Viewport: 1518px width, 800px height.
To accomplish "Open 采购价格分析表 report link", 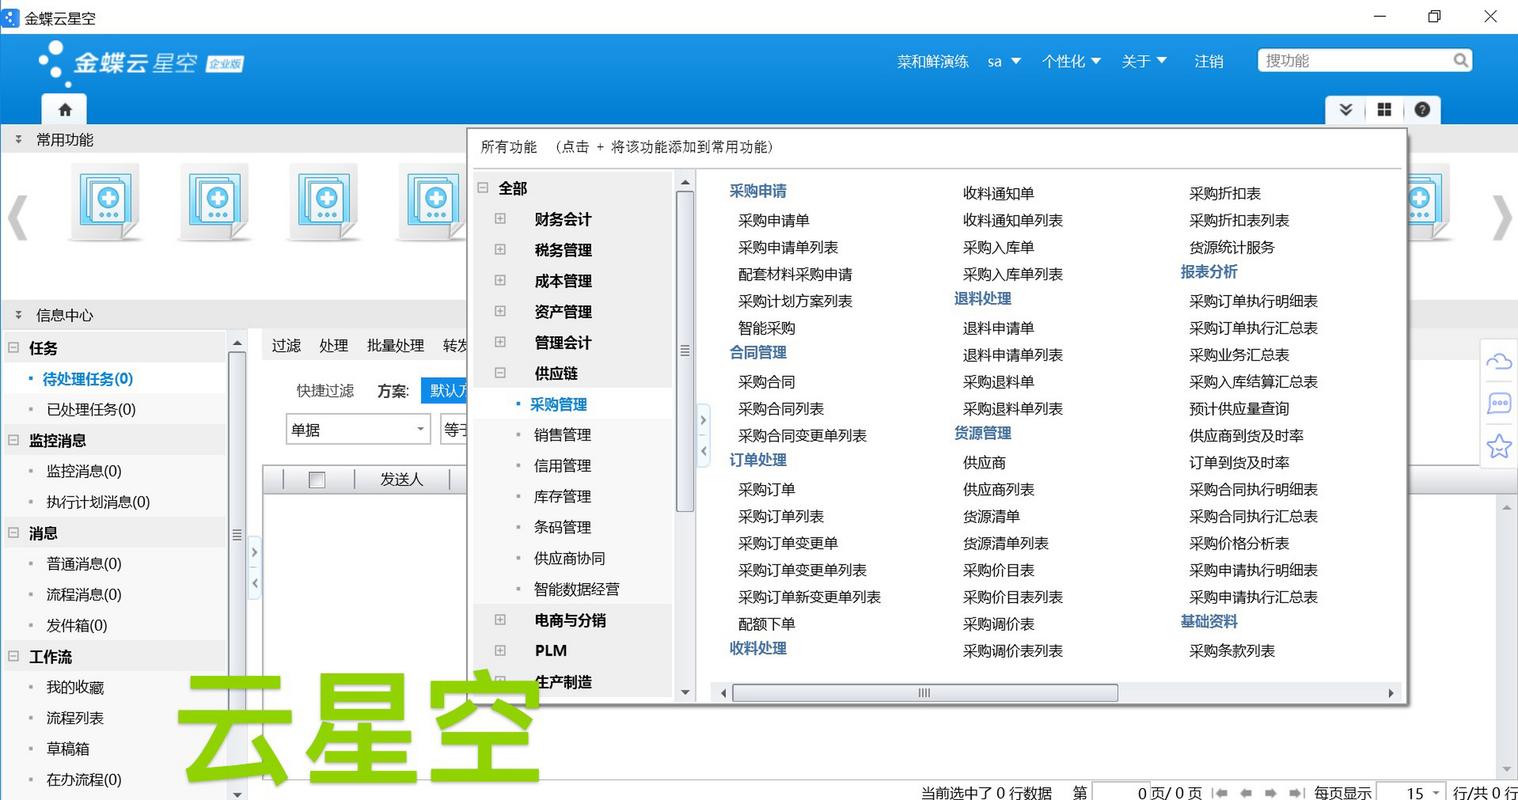I will [x=1239, y=543].
